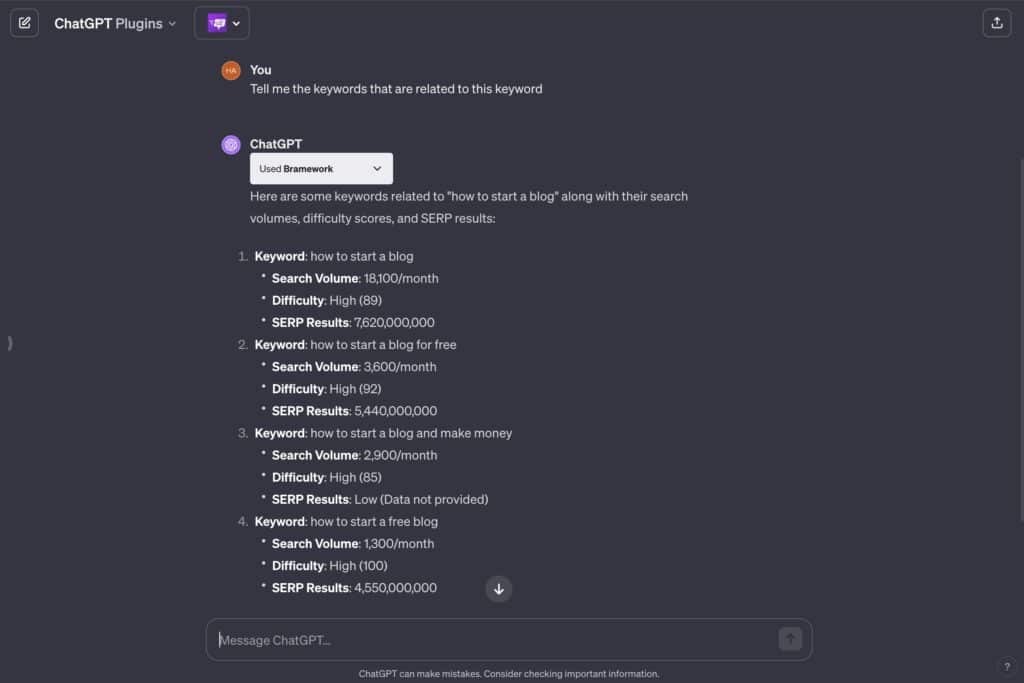Viewport: 1024px width, 683px height.
Task: Click the ChatGPT Plugins title text
Action: (108, 24)
